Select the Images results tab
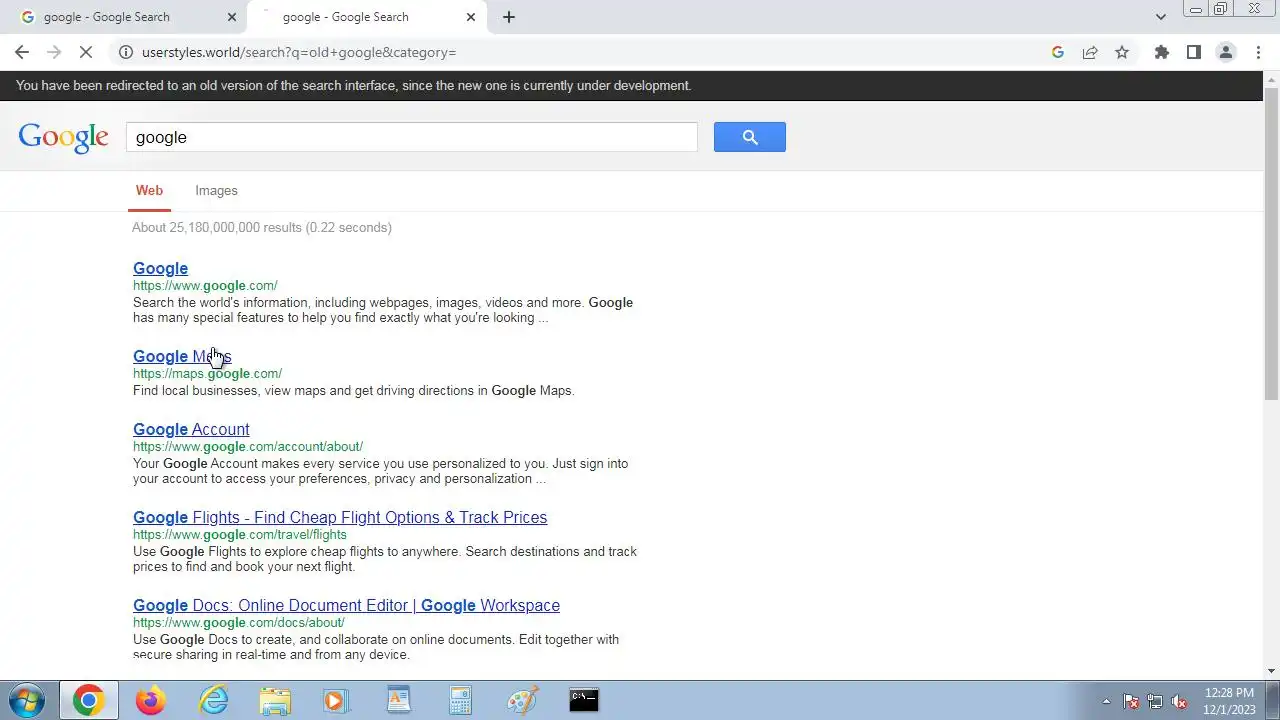This screenshot has width=1280, height=720. (x=216, y=190)
